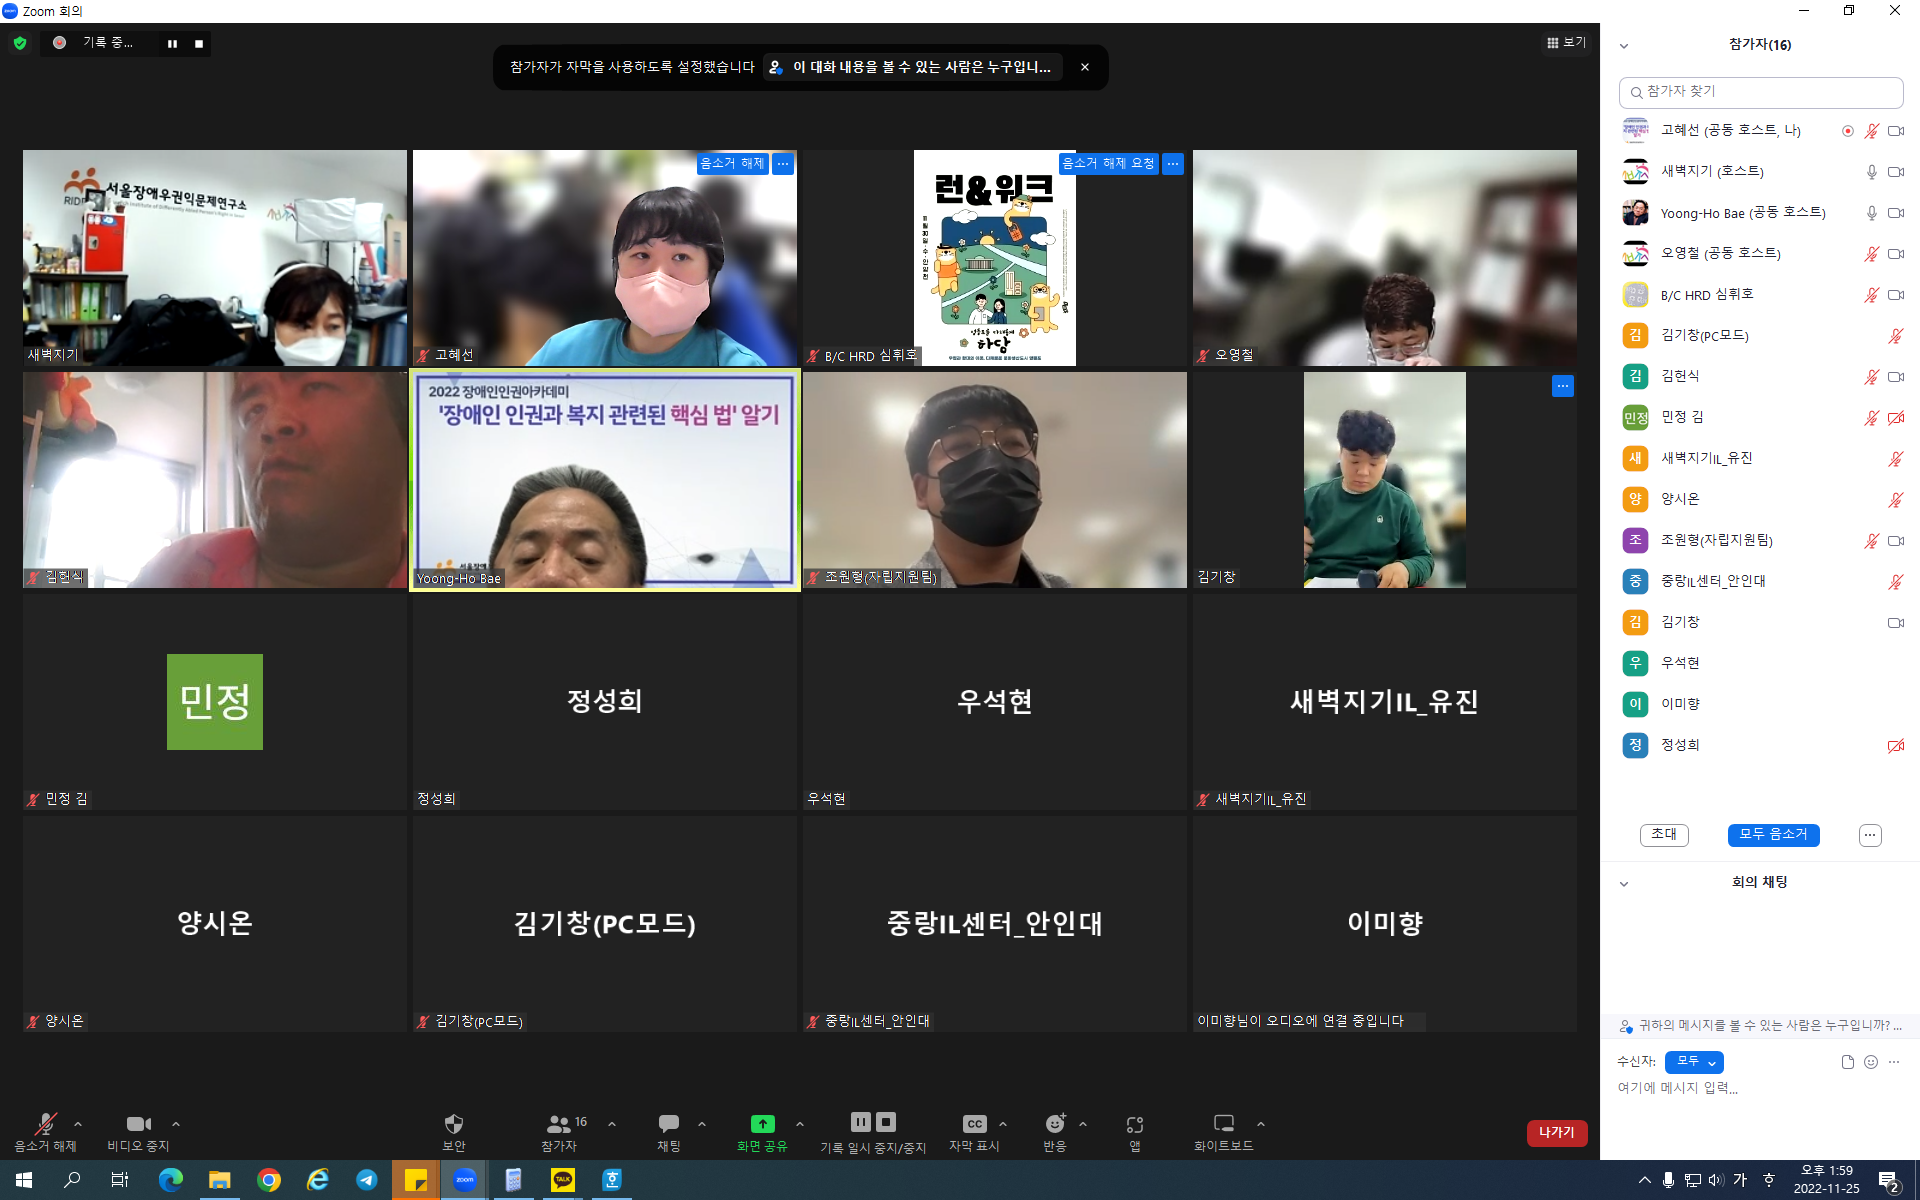Toggle stop video (비디오 중지) camera button
This screenshot has height=1200, width=1920.
click(x=138, y=1124)
